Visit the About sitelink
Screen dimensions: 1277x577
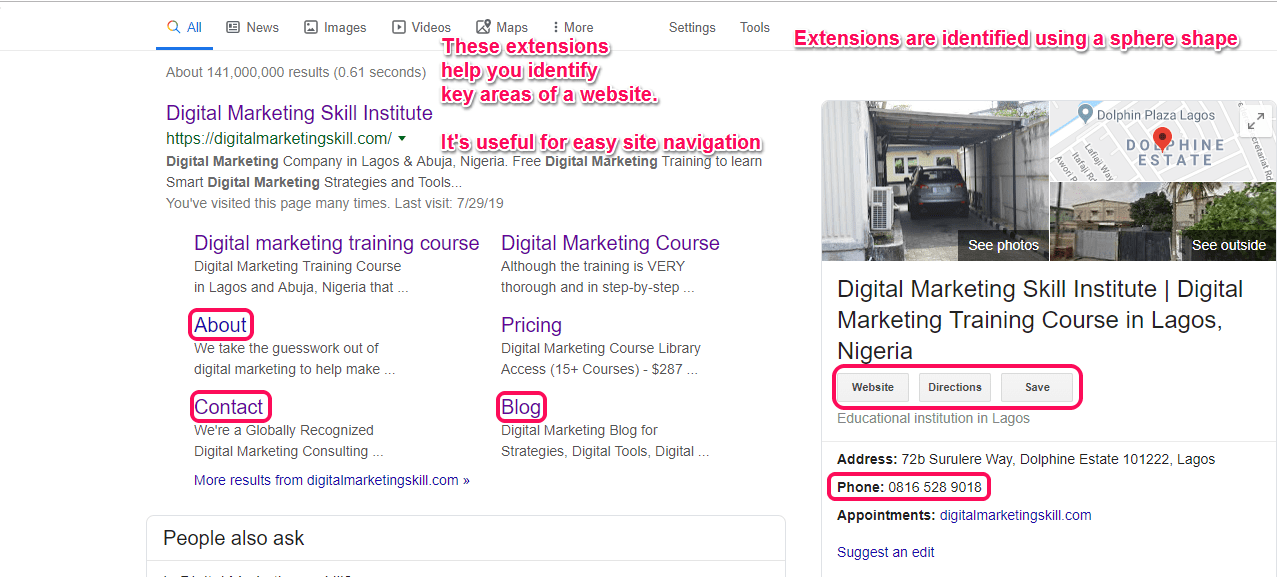(x=220, y=325)
